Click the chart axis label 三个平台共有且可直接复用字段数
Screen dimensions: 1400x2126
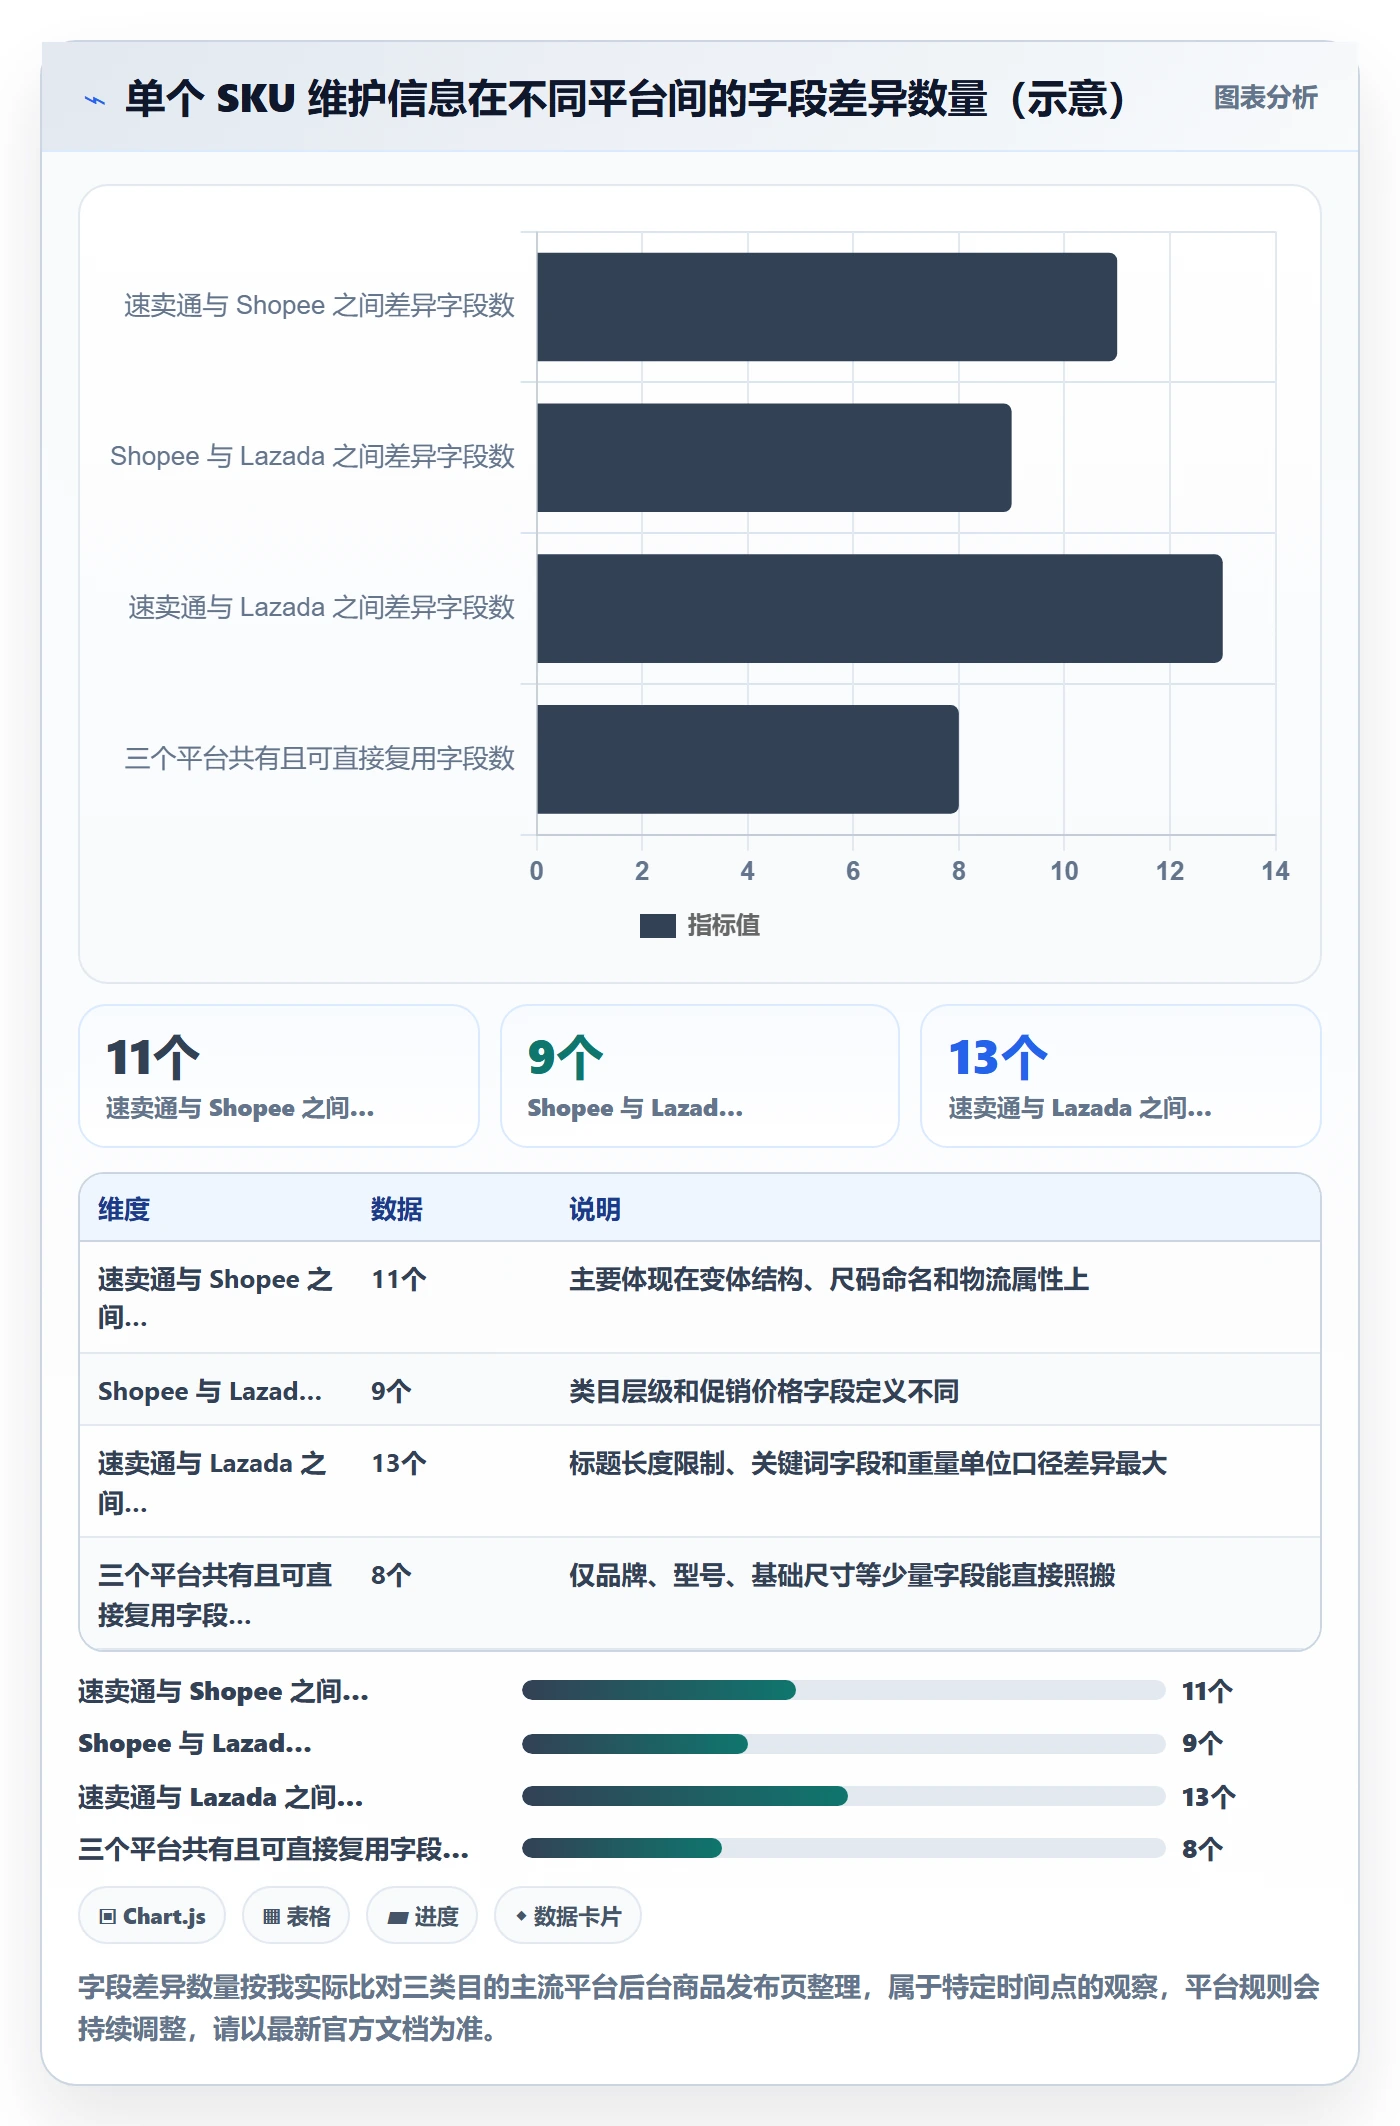click(x=319, y=759)
